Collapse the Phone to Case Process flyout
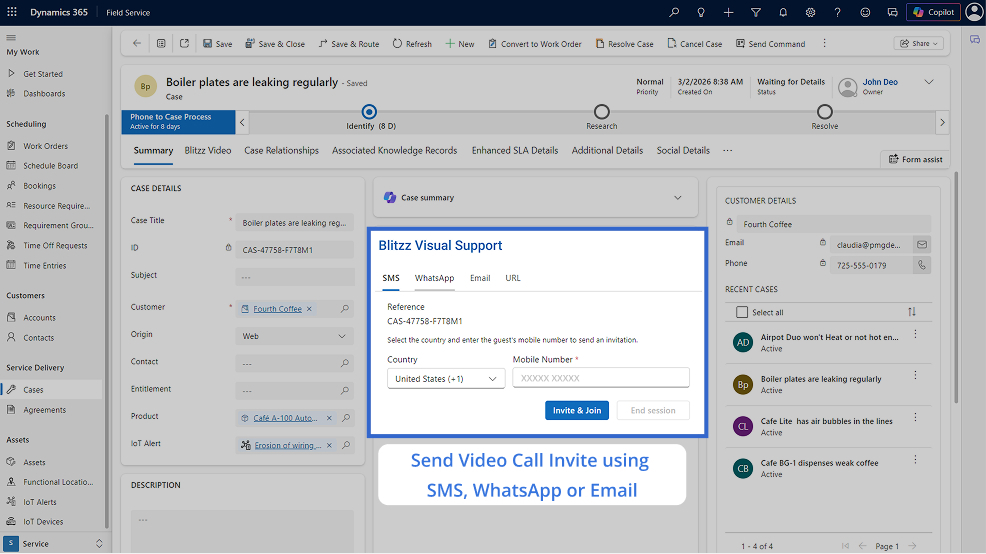Image resolution: width=986 pixels, height=554 pixels. coord(242,122)
